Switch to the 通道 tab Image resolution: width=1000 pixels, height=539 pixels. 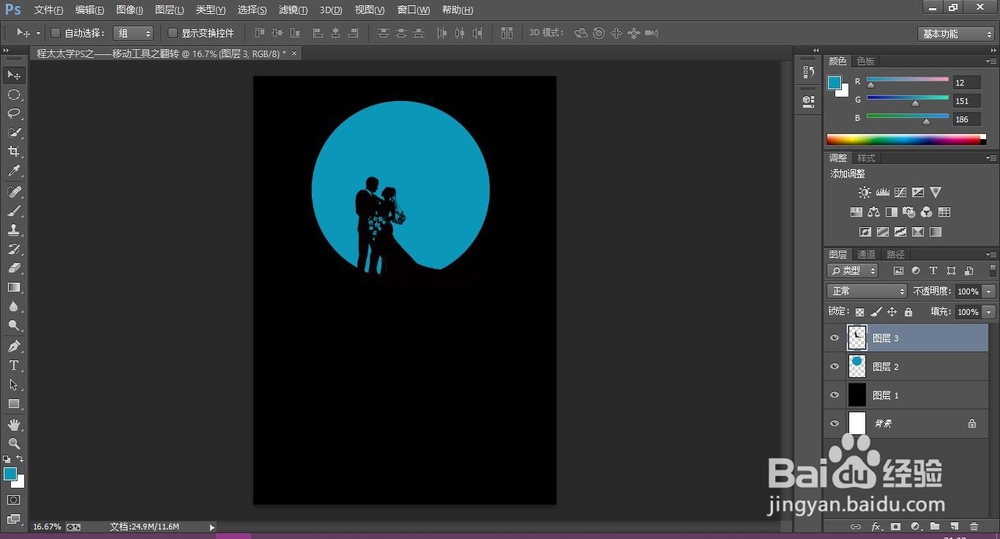tap(866, 254)
